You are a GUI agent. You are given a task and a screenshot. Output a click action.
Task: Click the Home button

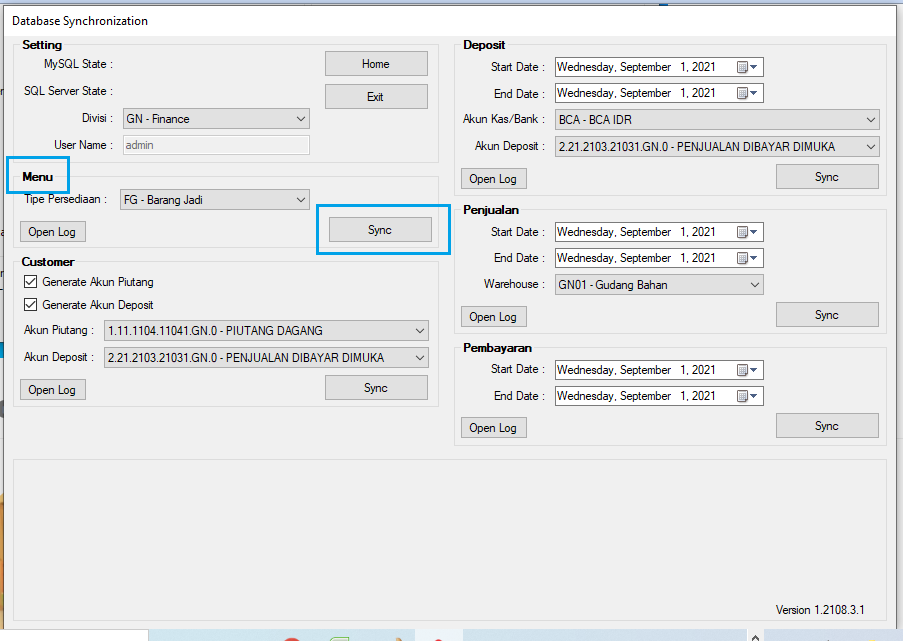click(x=376, y=64)
